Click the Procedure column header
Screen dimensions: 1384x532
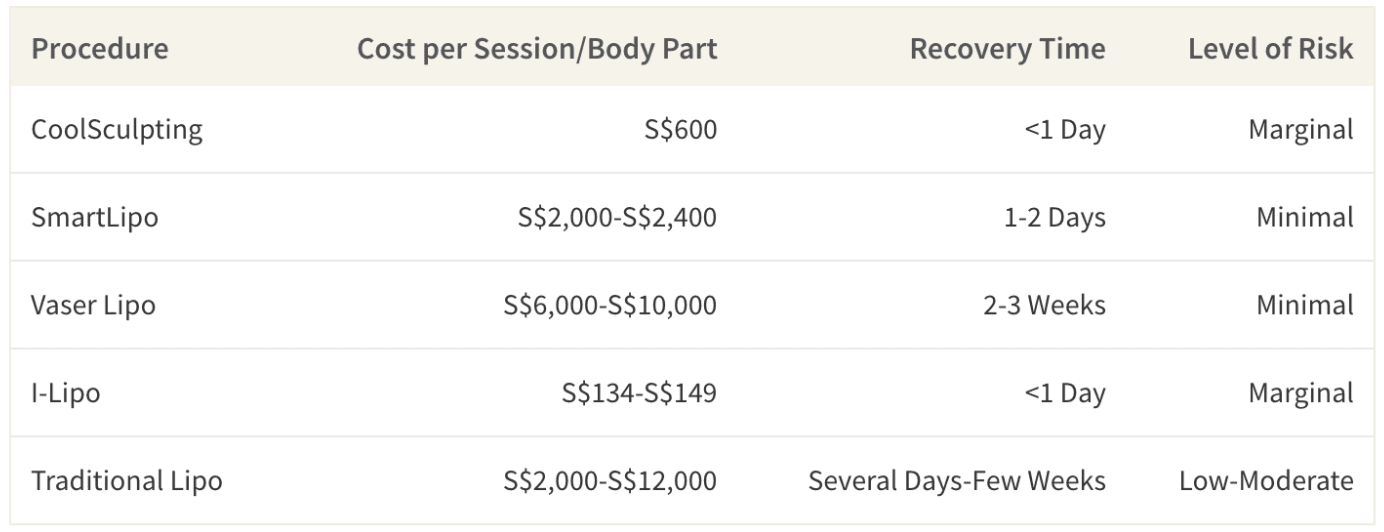(x=100, y=49)
